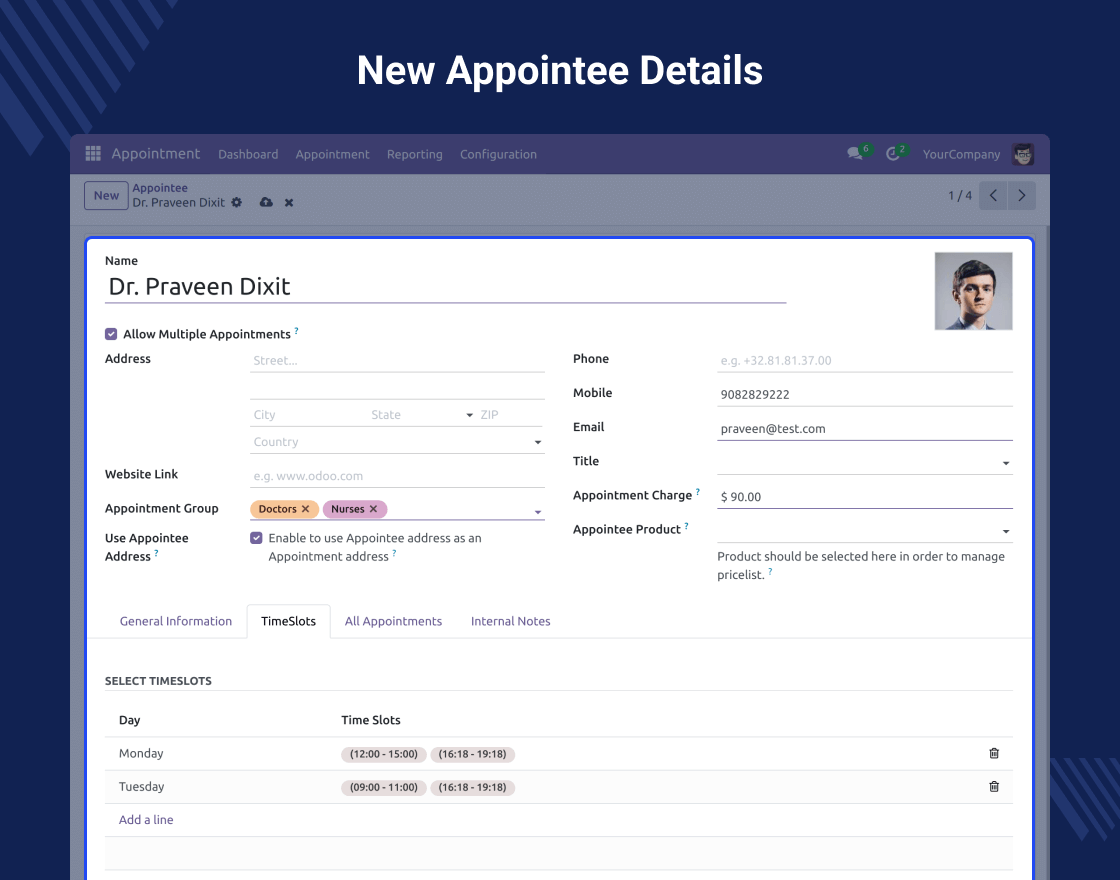Go to the next appointee record
Image resolution: width=1120 pixels, height=880 pixels.
pos(1021,196)
